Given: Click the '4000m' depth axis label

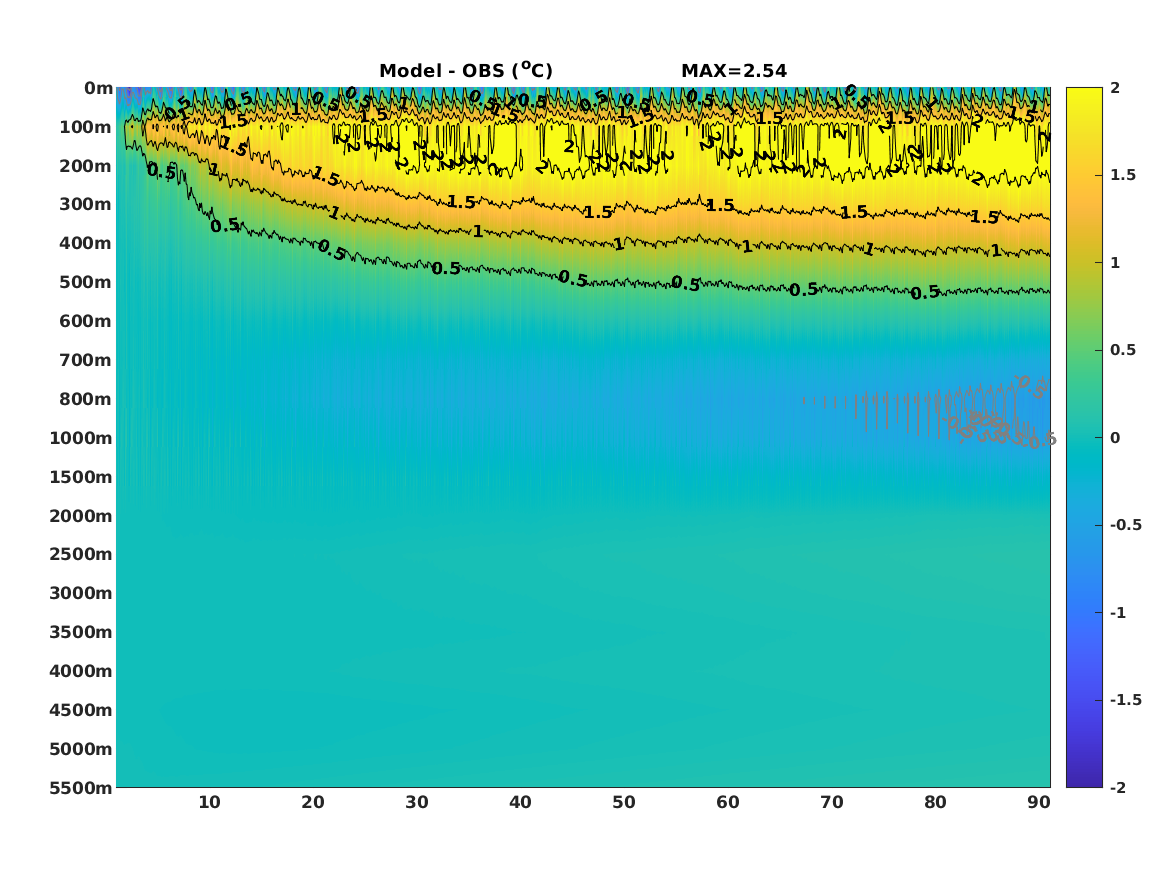Looking at the screenshot, I should coord(81,671).
